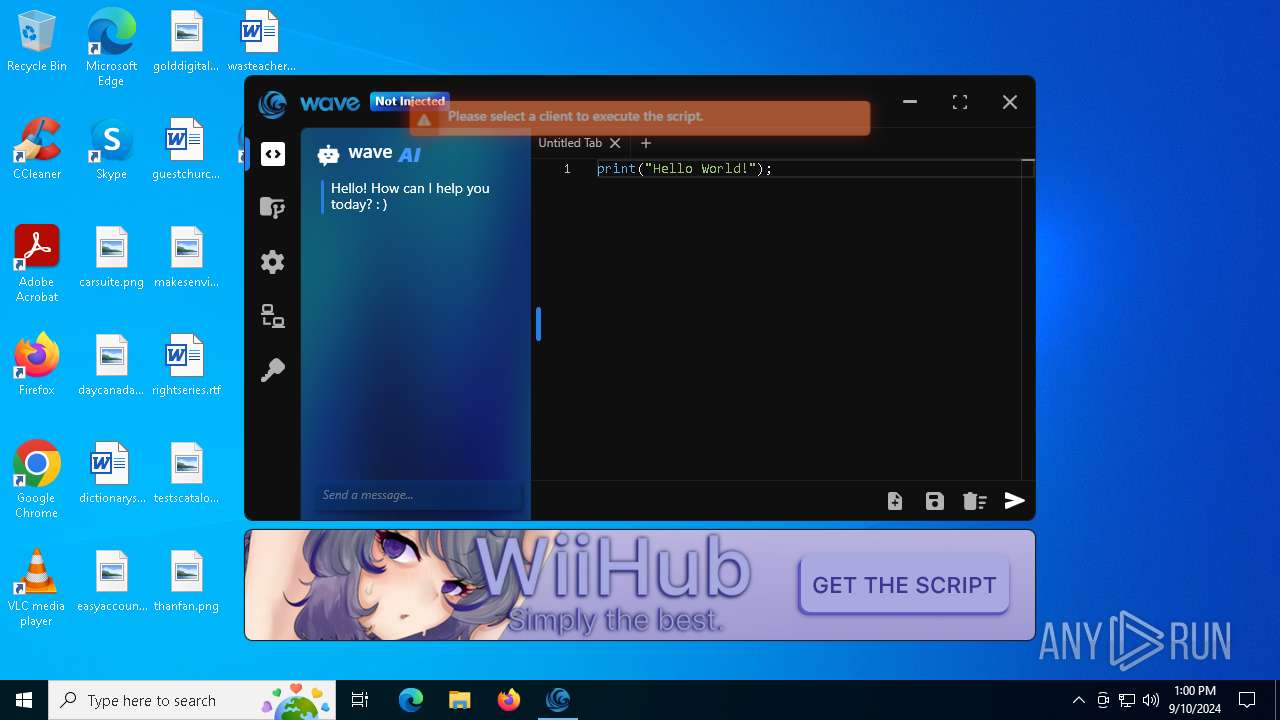Image resolution: width=1280 pixels, height=720 pixels.
Task: Save the script with the floppy icon
Action: 935,501
